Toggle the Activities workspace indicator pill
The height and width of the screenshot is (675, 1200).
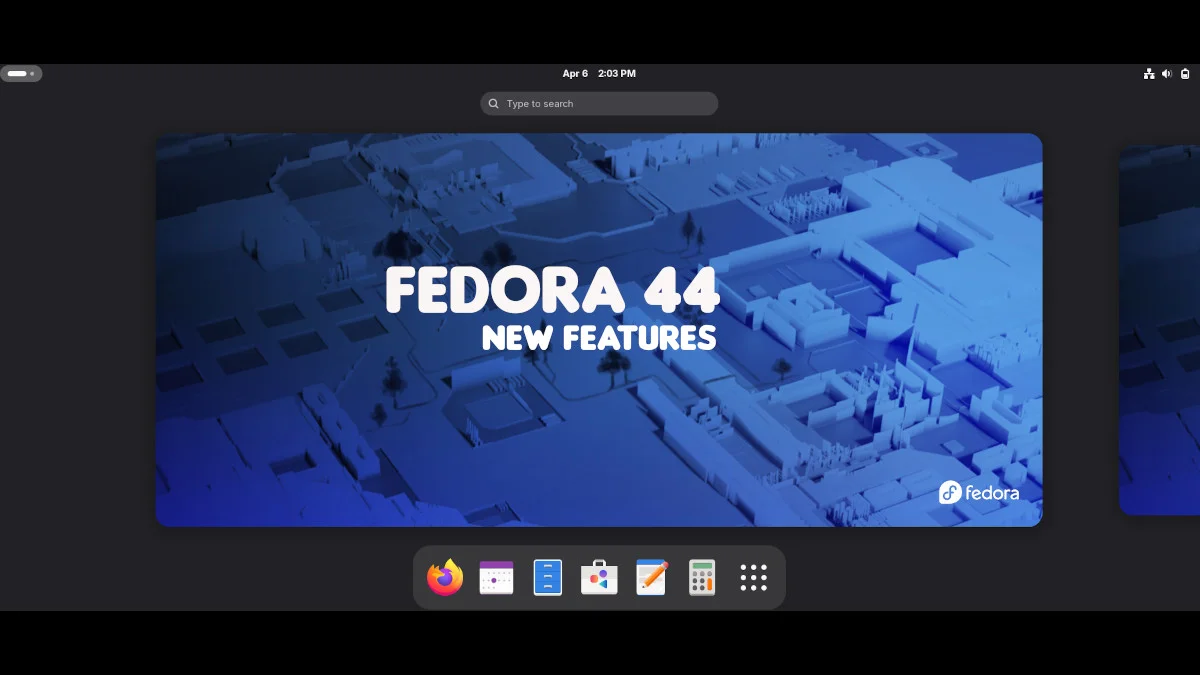point(21,74)
